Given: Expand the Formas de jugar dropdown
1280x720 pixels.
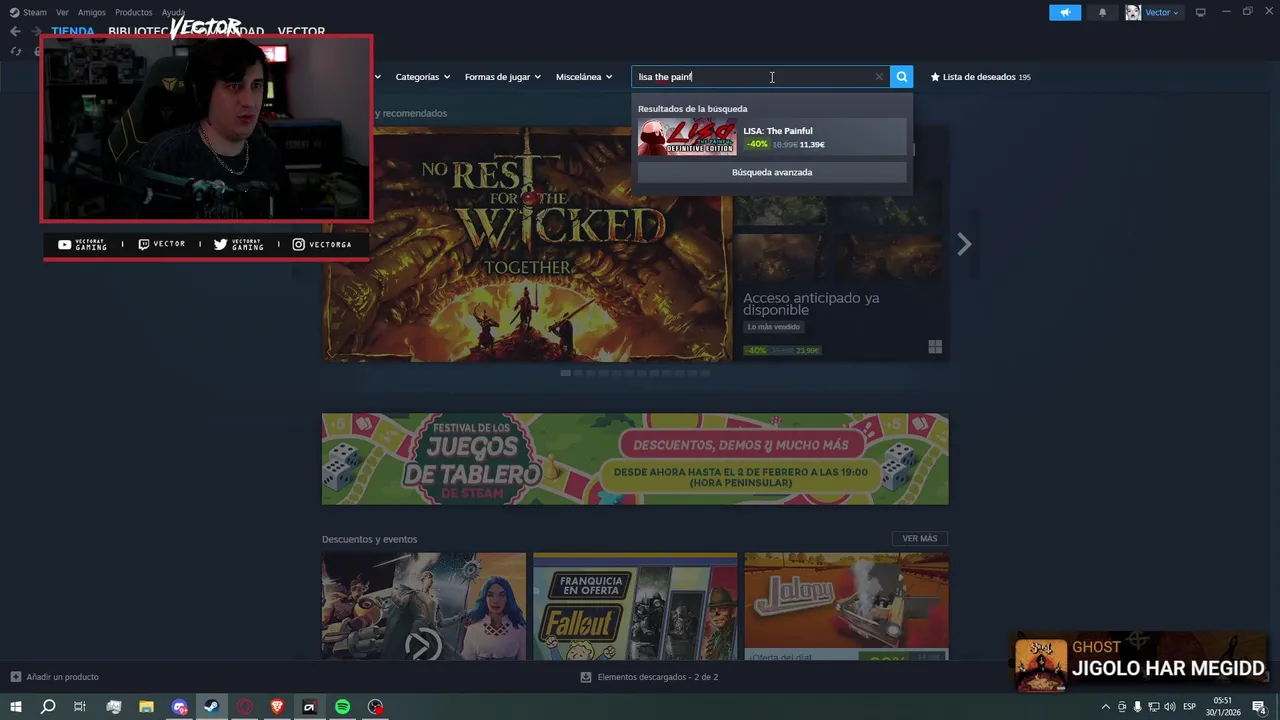Looking at the screenshot, I should point(502,77).
